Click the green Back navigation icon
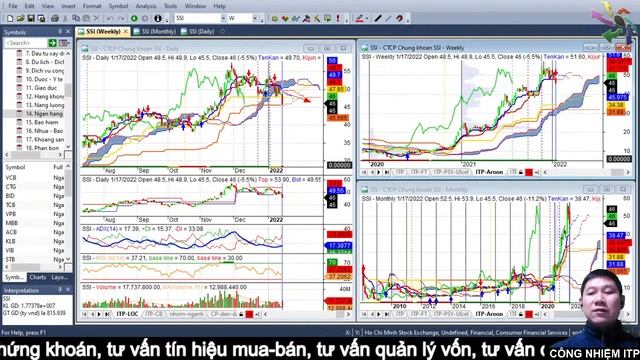Screen dimensions: 640x360 pyautogui.click(x=134, y=18)
